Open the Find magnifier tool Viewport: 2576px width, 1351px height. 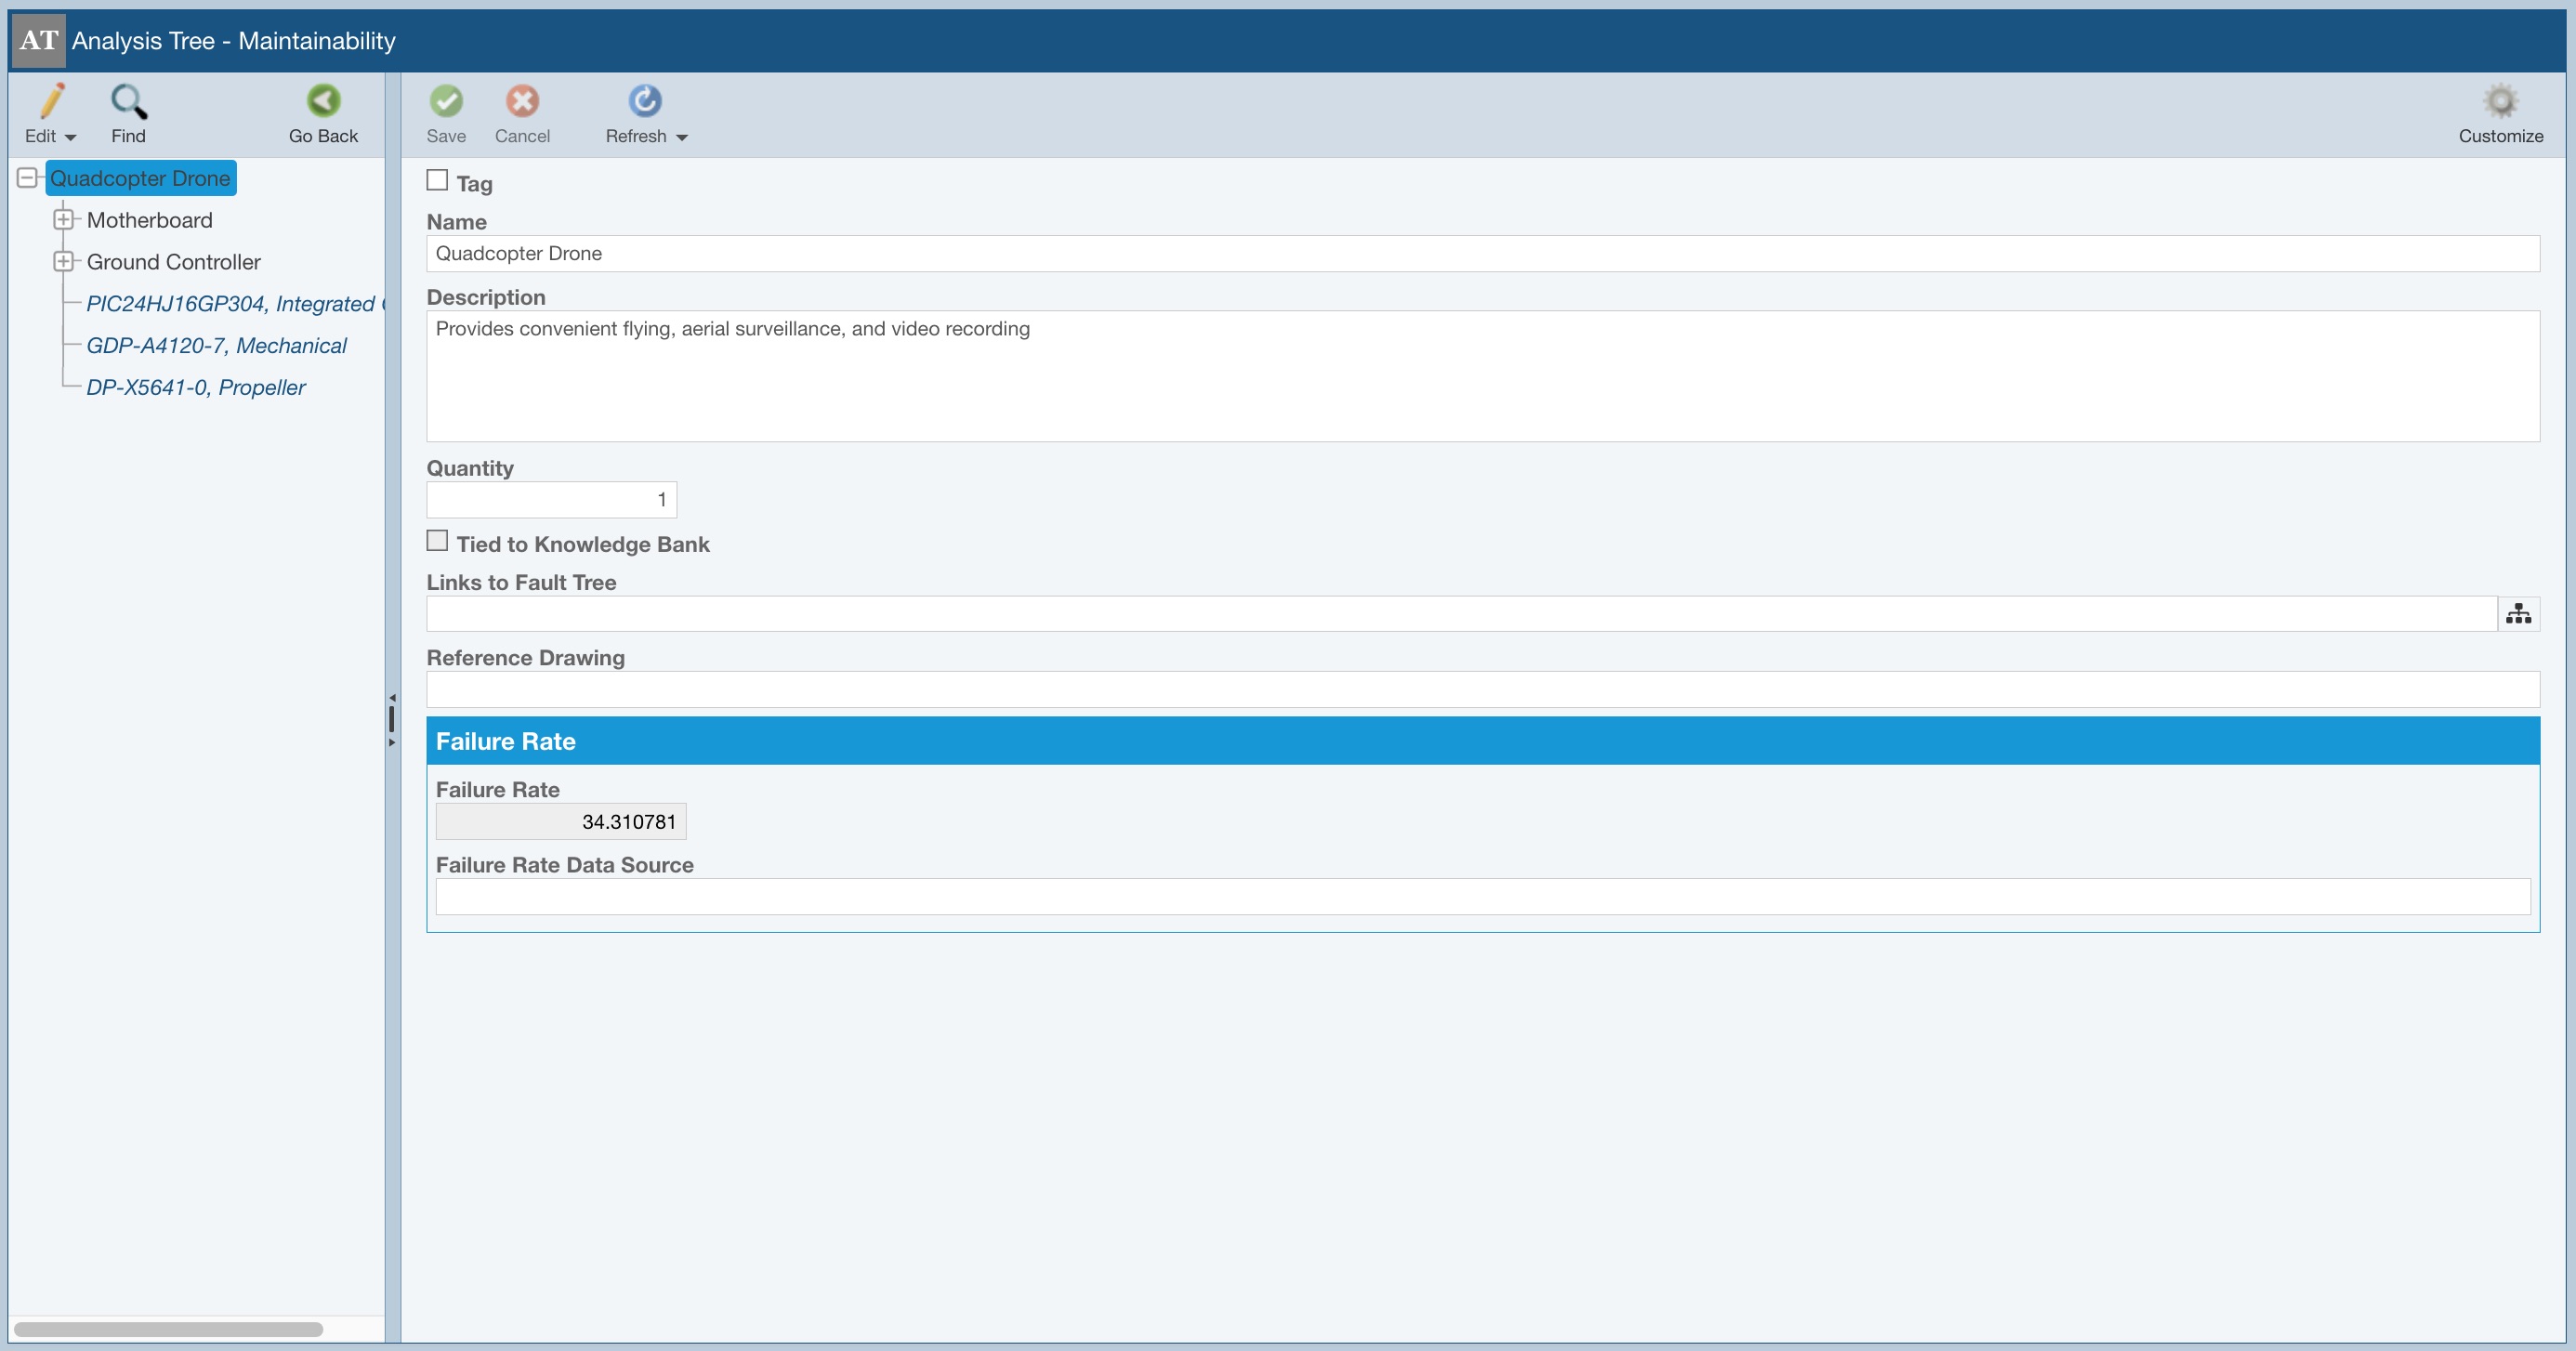click(x=128, y=101)
